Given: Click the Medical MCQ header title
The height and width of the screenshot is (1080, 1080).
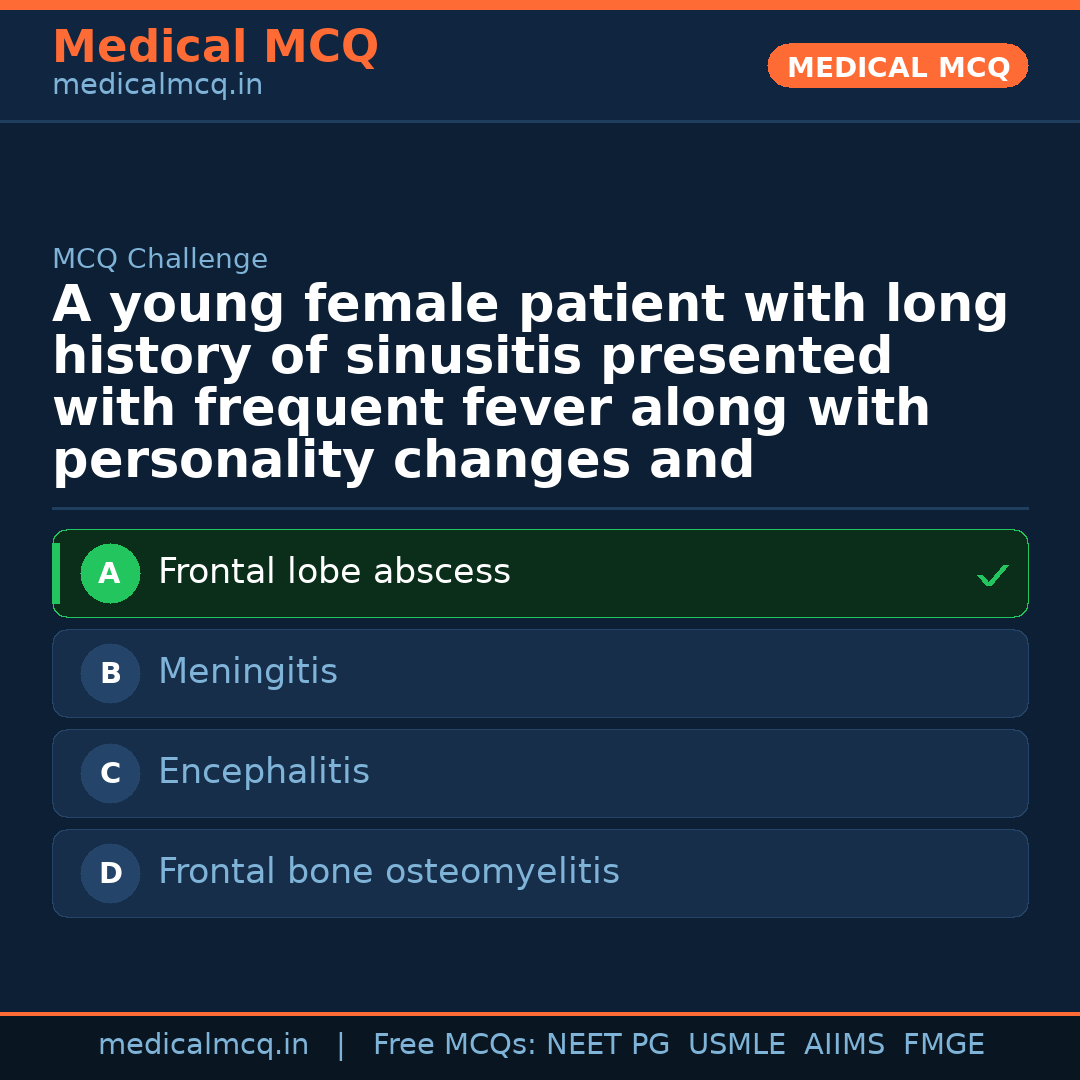Looking at the screenshot, I should coord(215,47).
